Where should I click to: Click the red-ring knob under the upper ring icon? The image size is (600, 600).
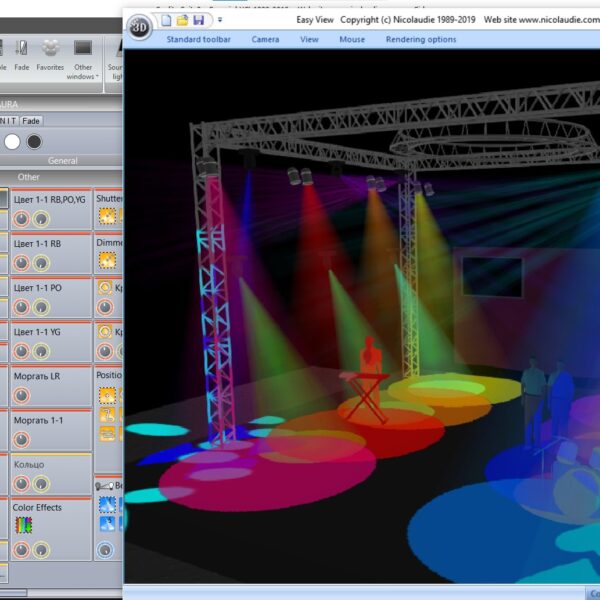(105, 307)
